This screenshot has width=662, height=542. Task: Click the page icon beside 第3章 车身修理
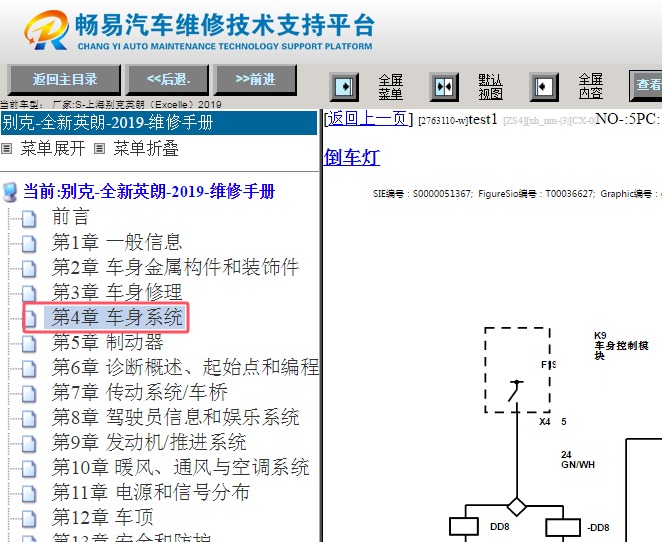click(29, 293)
